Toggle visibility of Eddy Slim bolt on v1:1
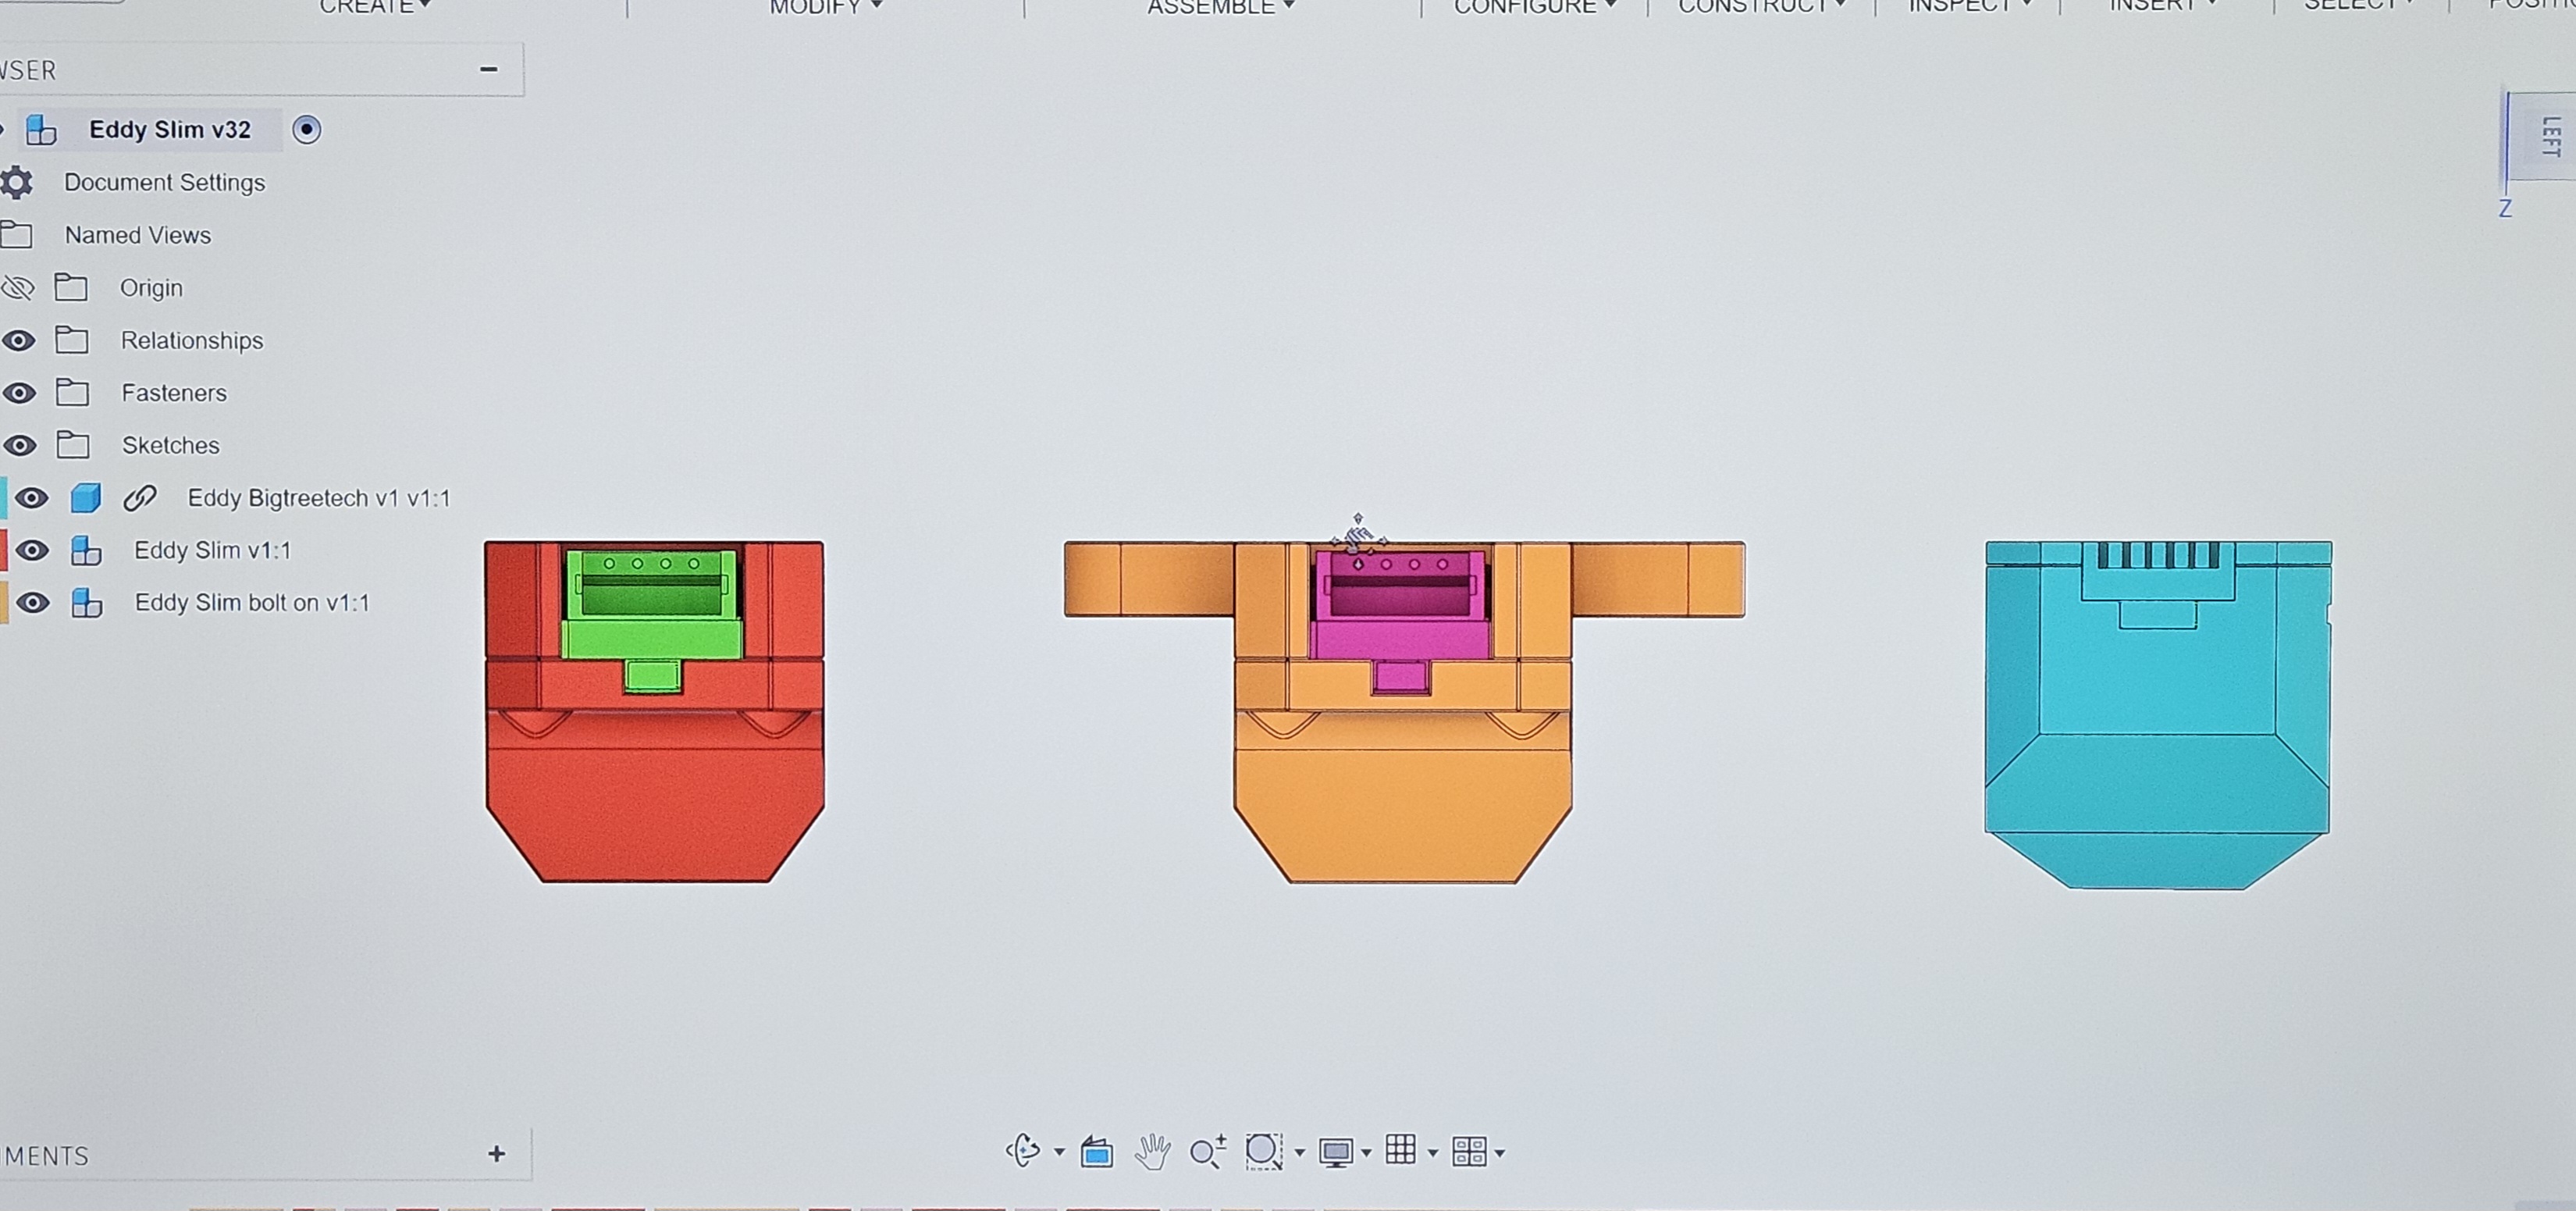The image size is (2576, 1211). (33, 603)
